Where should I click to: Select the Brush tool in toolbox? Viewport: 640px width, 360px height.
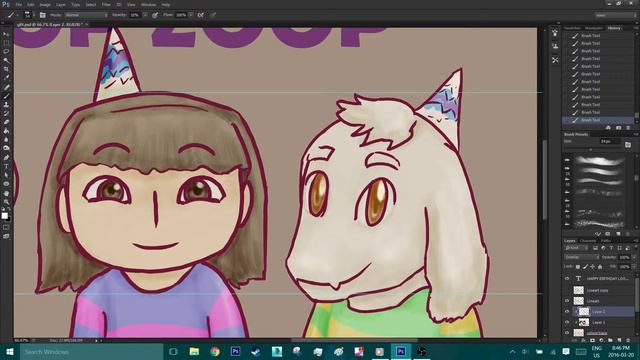coord(6,96)
